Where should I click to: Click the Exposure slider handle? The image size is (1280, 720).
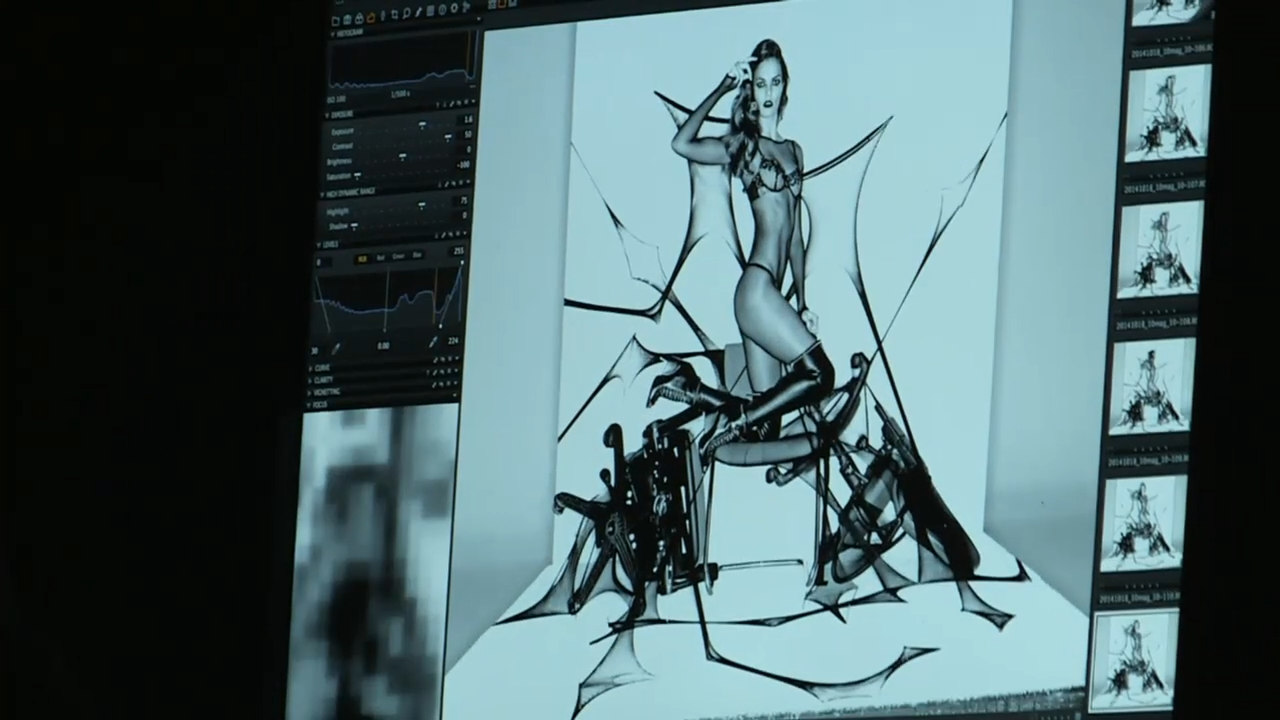click(422, 124)
